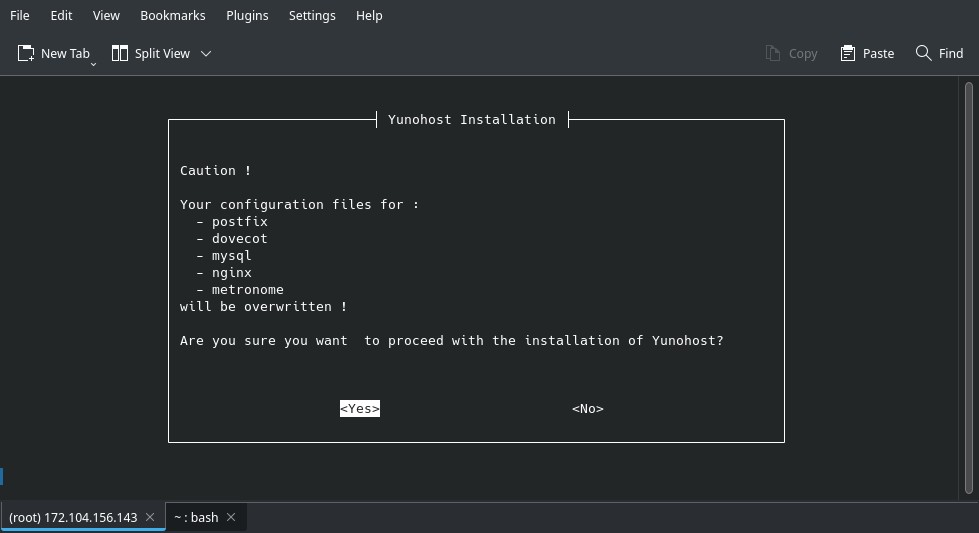Open the Settings menu
The image size is (979, 533).
coord(311,15)
